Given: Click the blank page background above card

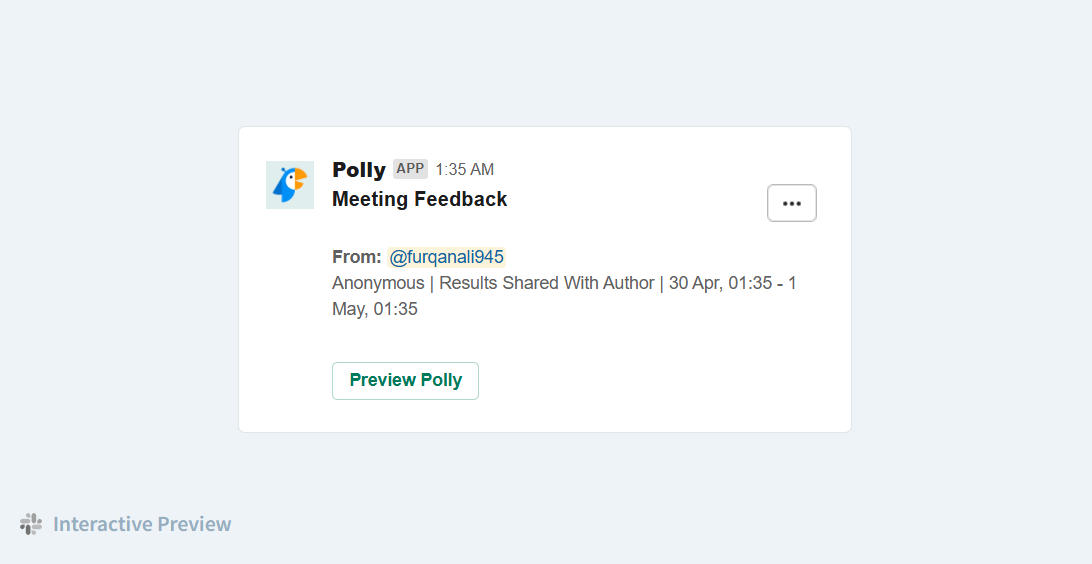Looking at the screenshot, I should click(x=545, y=63).
